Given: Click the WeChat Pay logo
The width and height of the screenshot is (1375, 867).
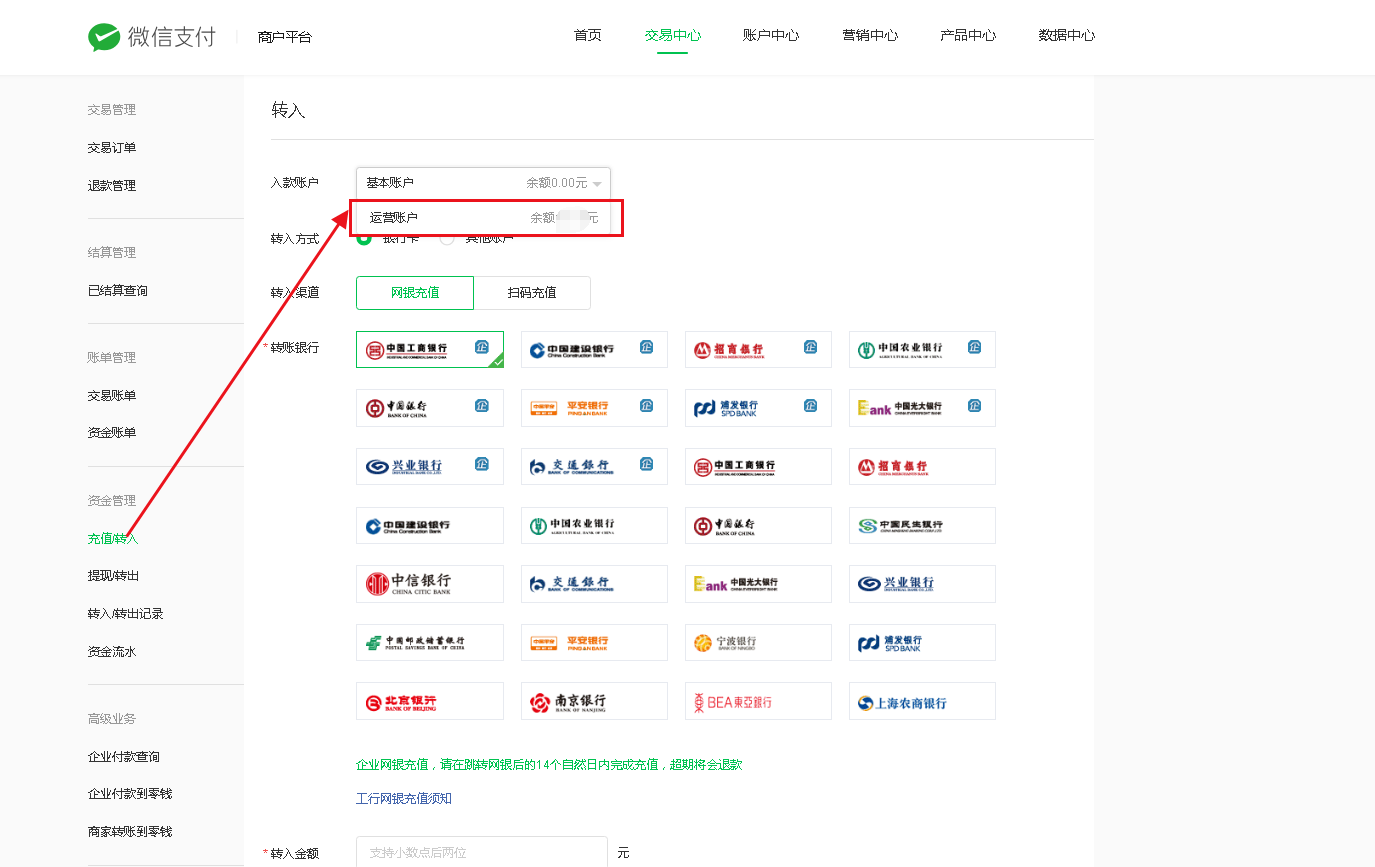Looking at the screenshot, I should pyautogui.click(x=151, y=37).
